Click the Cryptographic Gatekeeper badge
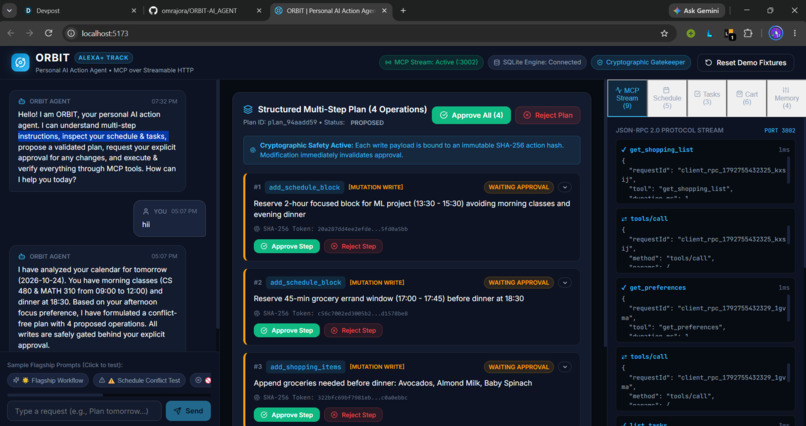The width and height of the screenshot is (806, 426). click(x=641, y=62)
